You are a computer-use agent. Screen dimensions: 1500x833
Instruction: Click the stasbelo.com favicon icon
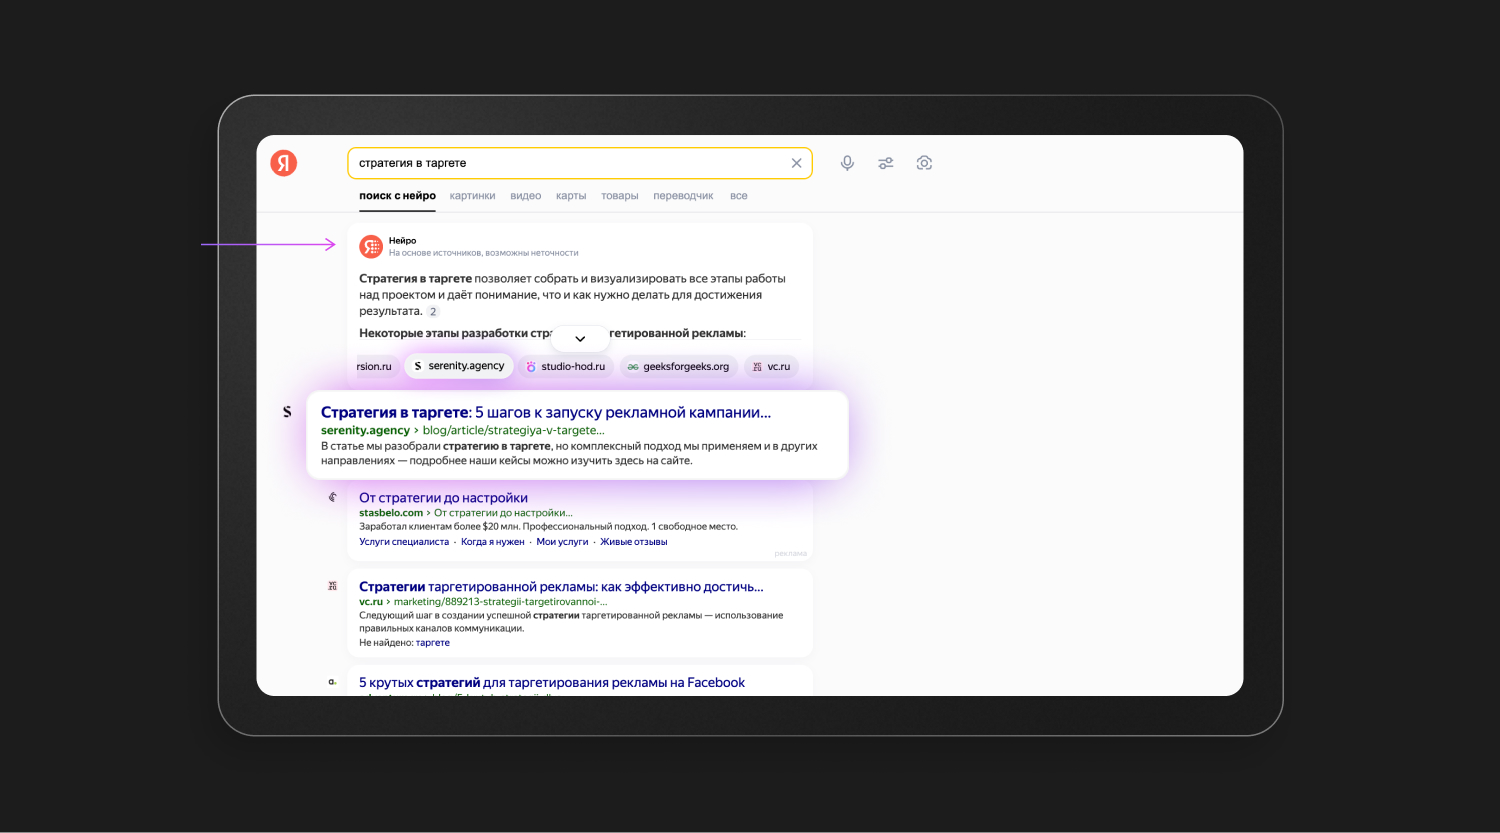click(x=333, y=497)
